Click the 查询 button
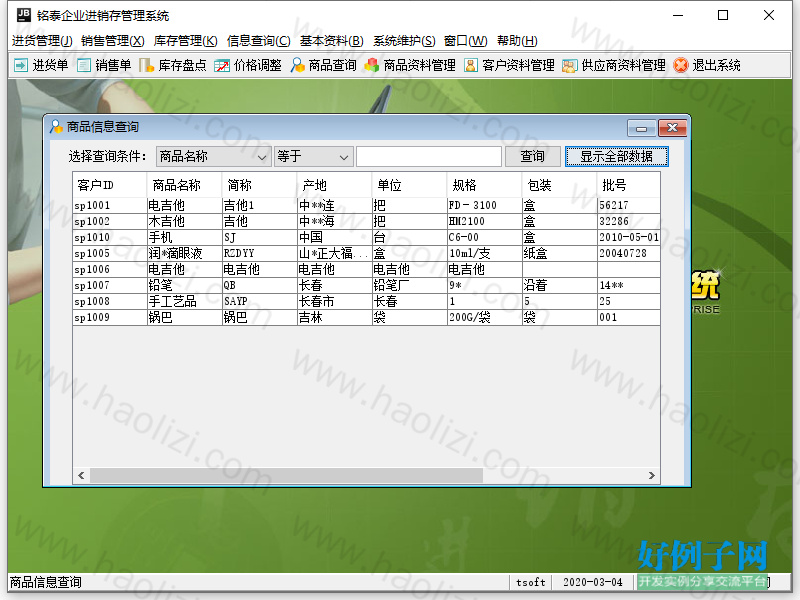Screen dimensions: 800x600 (532, 157)
